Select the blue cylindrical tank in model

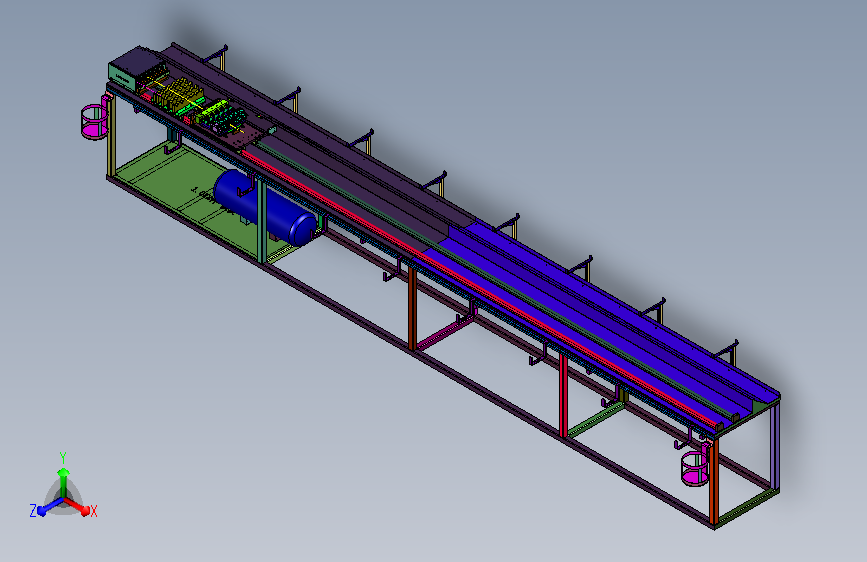[265, 208]
